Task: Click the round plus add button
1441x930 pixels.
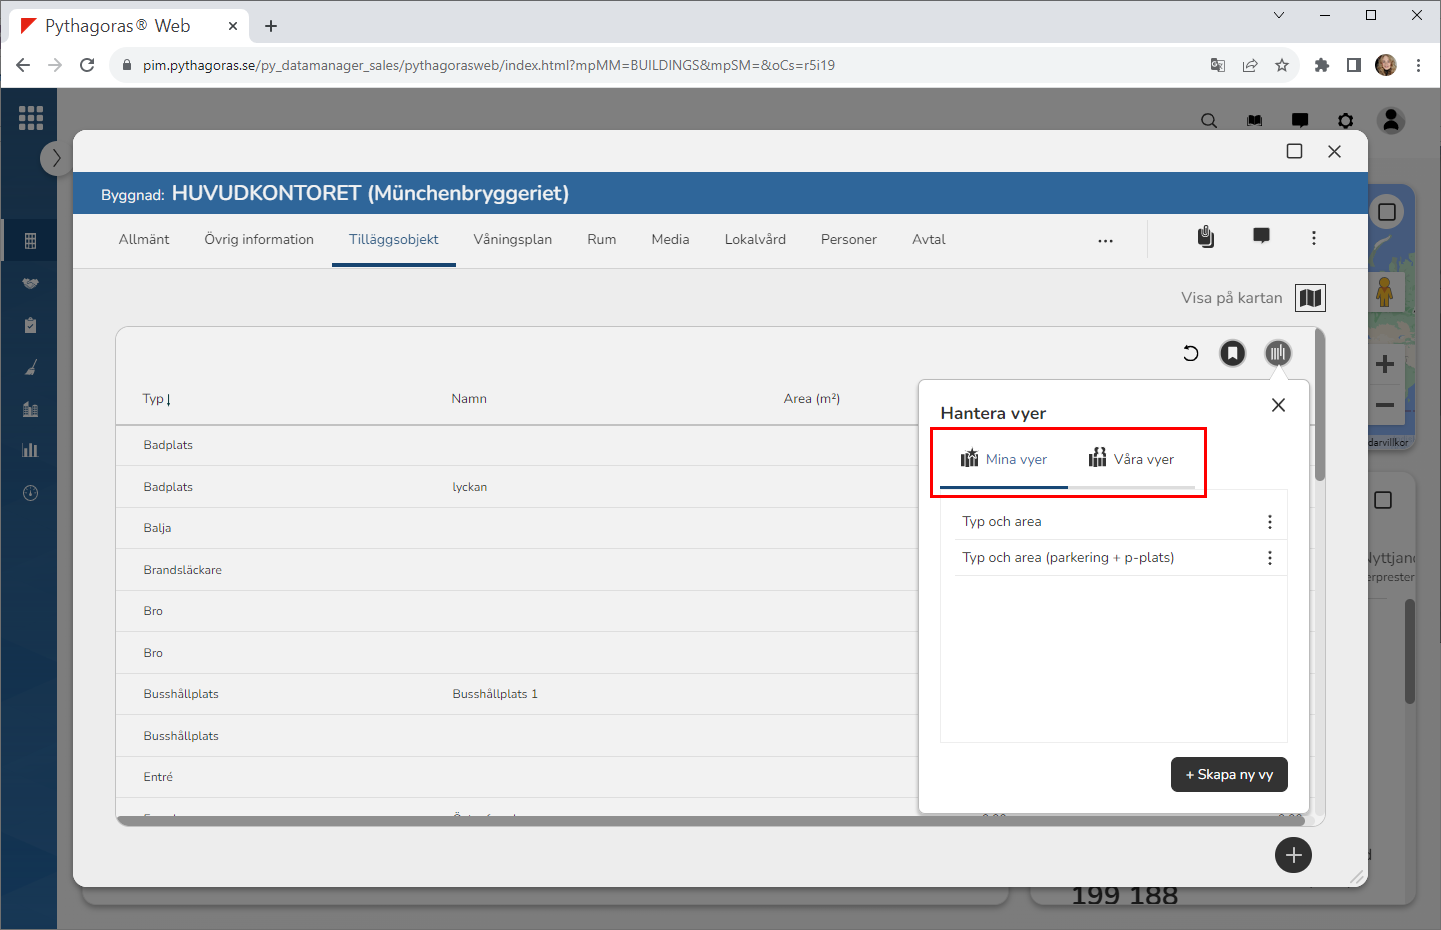Action: (x=1293, y=855)
